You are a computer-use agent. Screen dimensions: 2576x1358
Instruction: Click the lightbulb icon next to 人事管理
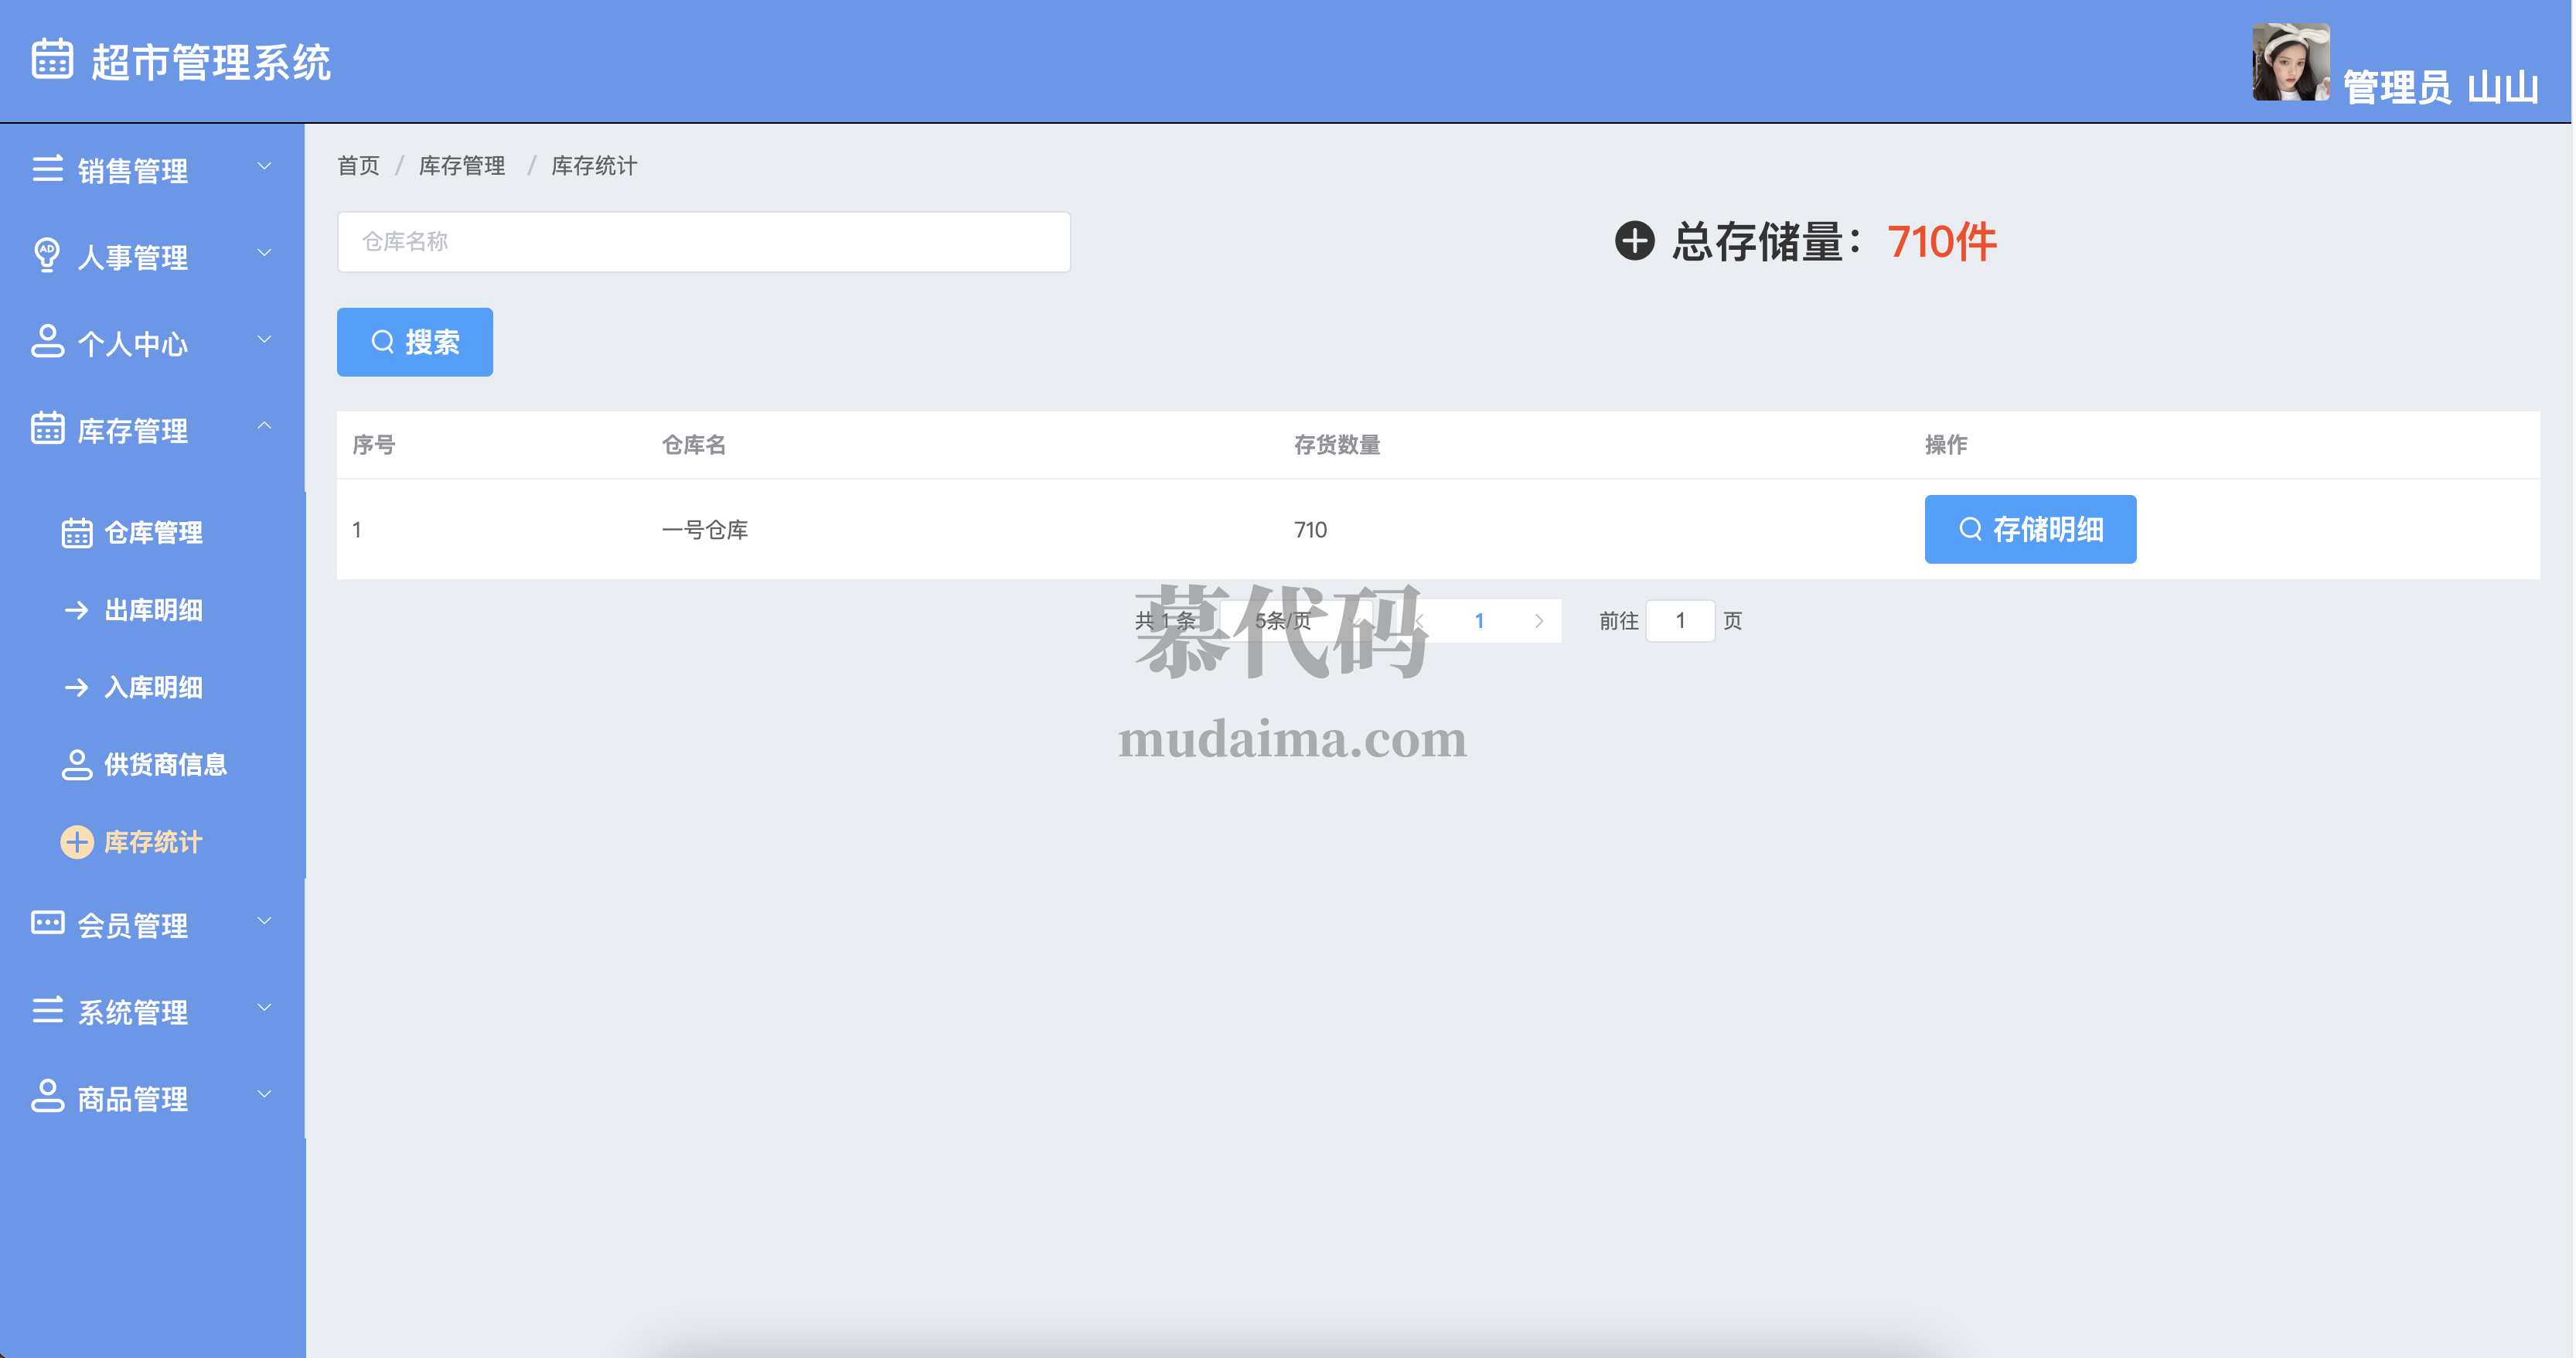click(46, 255)
